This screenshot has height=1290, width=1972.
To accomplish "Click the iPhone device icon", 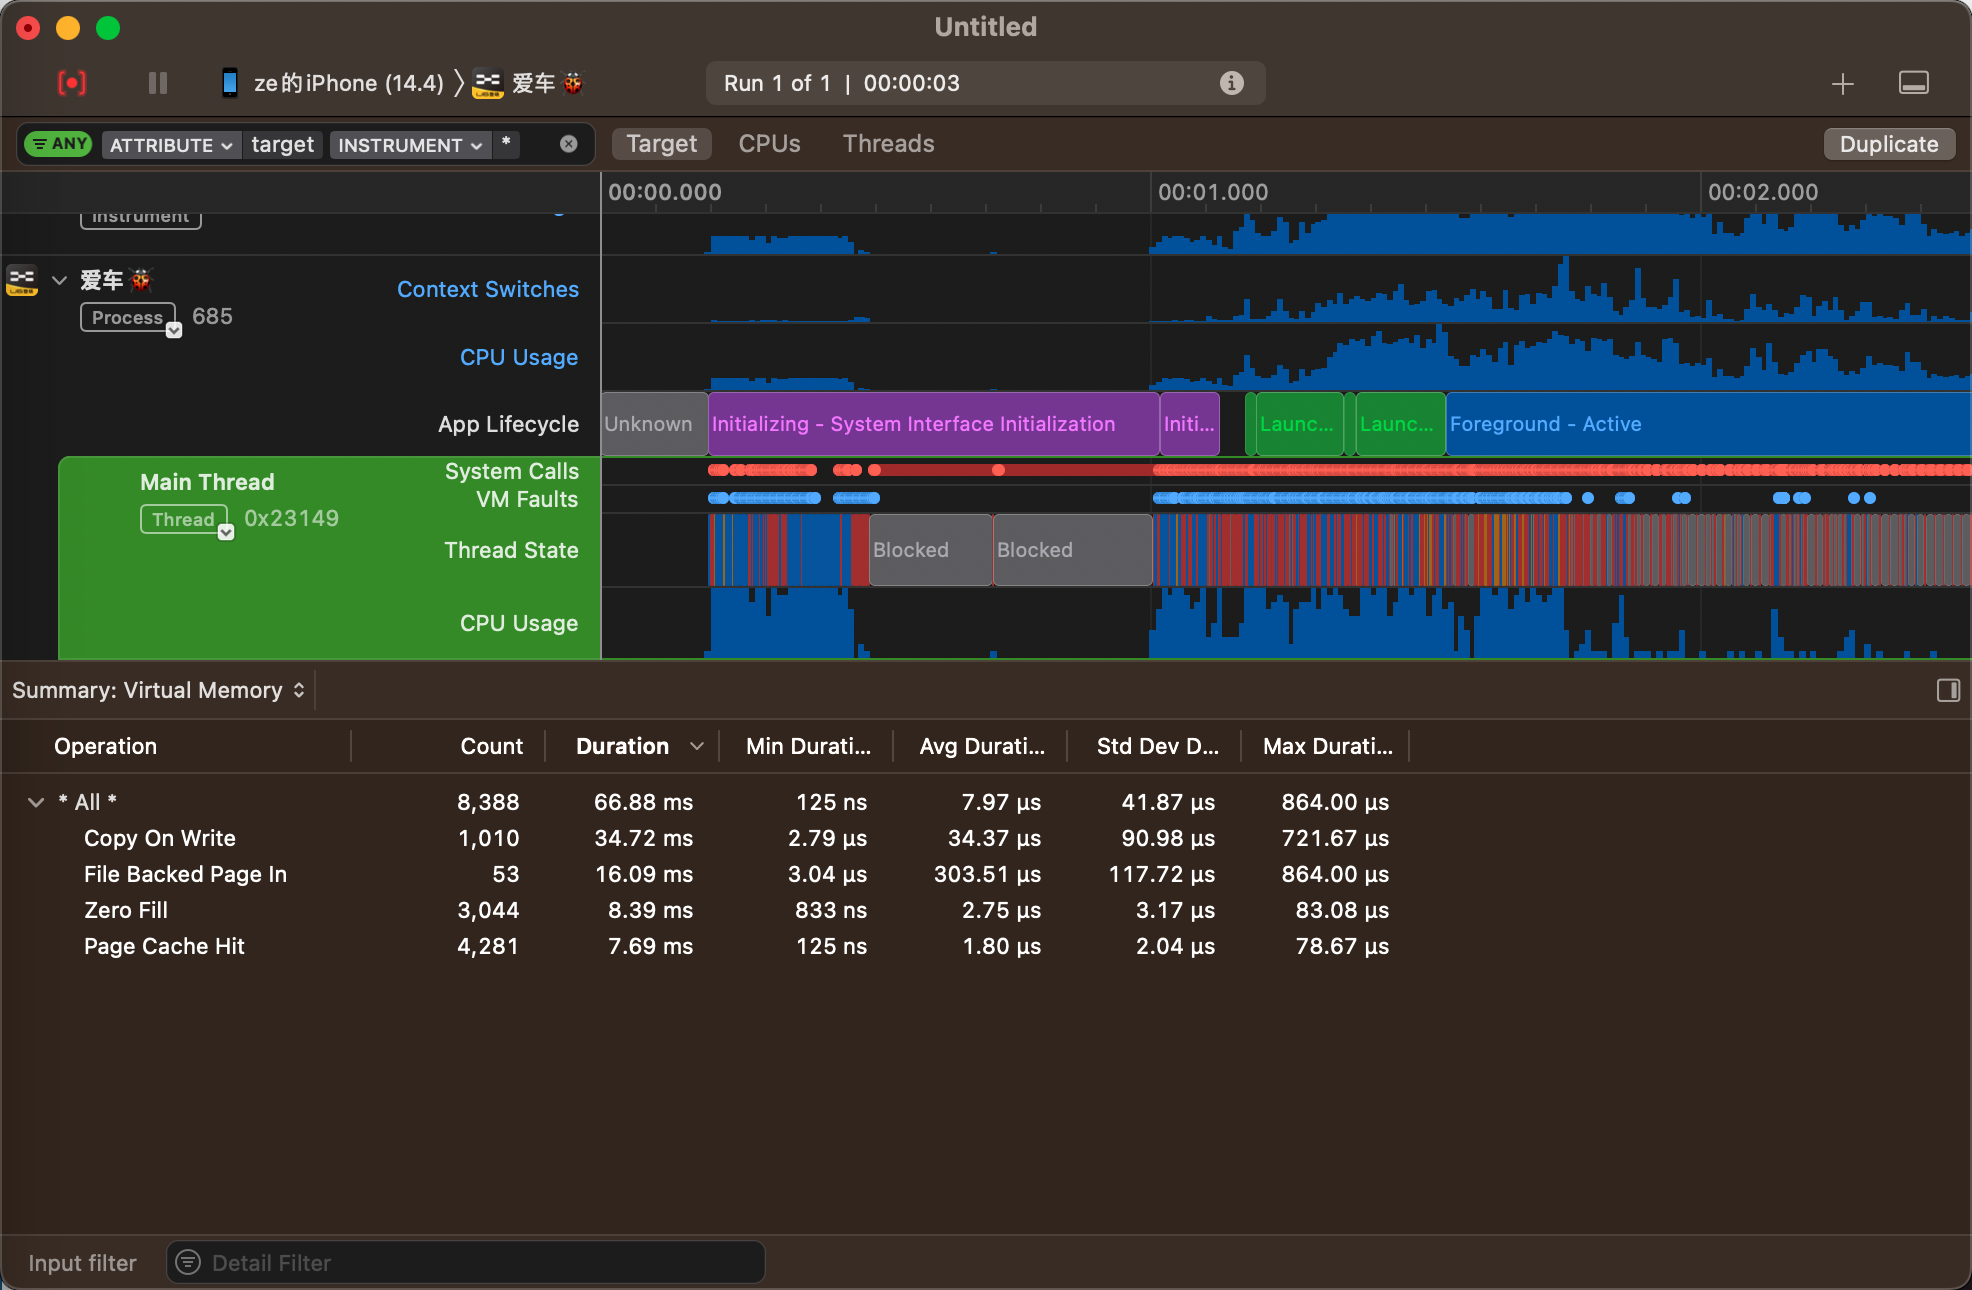I will [230, 83].
